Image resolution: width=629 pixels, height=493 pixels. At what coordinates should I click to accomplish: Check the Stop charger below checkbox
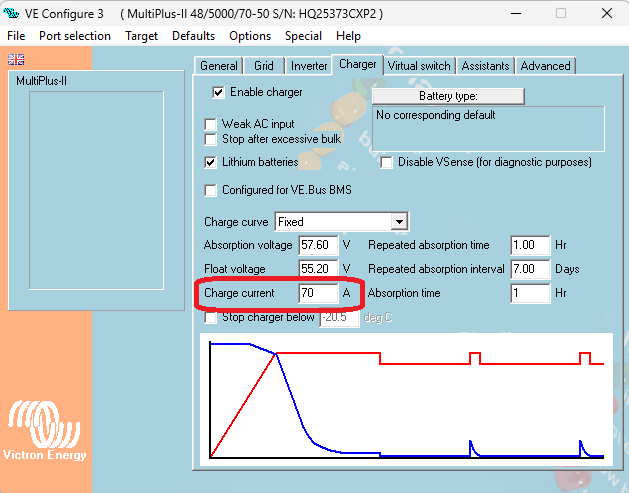pyautogui.click(x=210, y=317)
